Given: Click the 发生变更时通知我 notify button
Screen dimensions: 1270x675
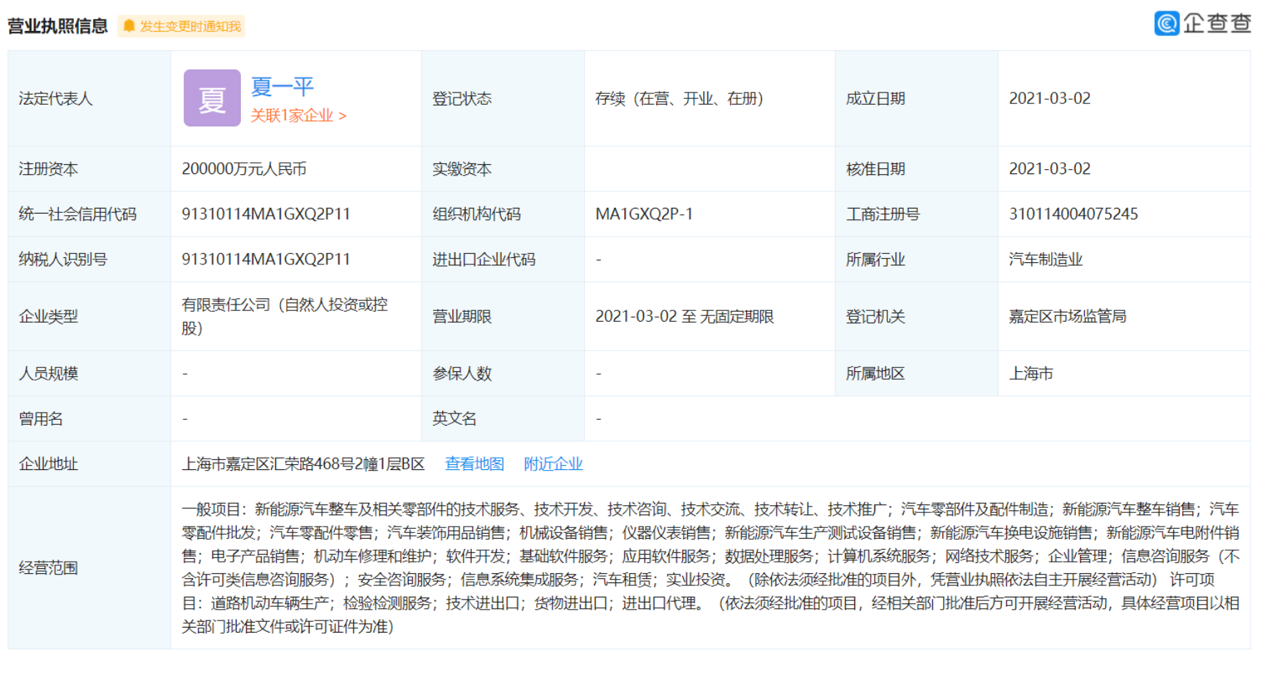Looking at the screenshot, I should click(190, 26).
